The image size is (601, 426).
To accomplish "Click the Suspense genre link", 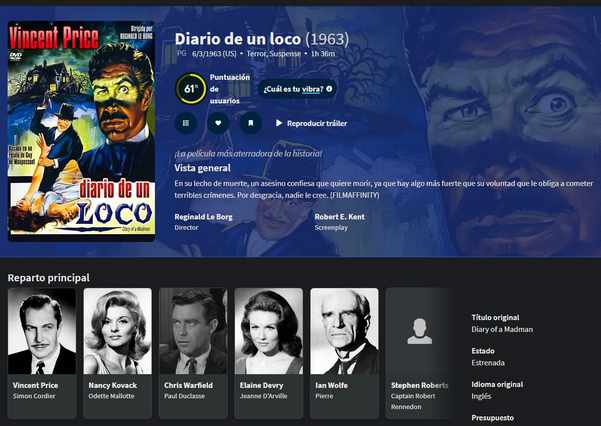I will [285, 54].
